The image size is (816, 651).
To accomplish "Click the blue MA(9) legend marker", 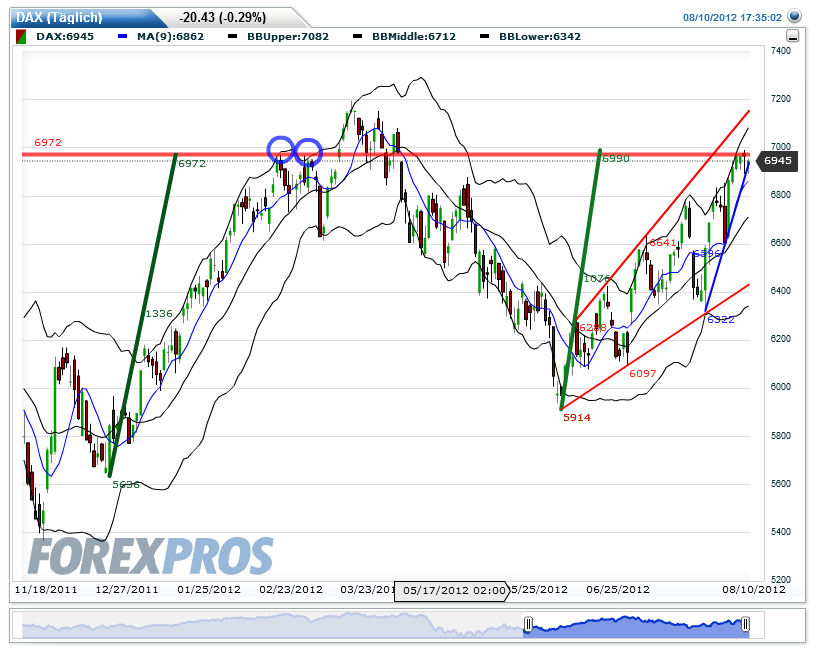I will (124, 35).
